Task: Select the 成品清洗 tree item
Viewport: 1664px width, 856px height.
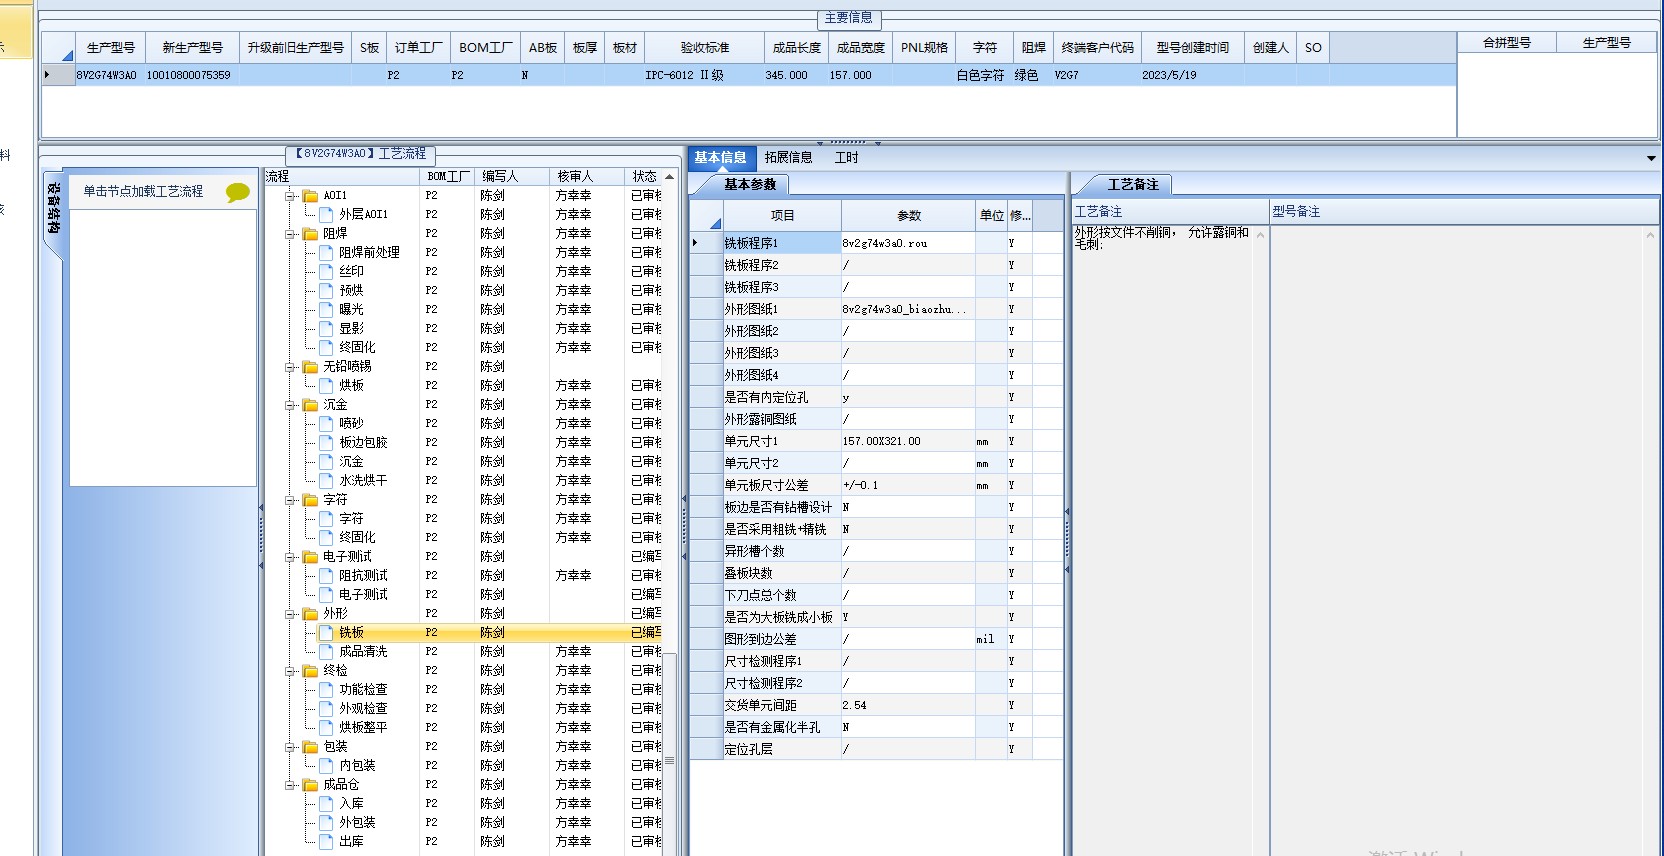Action: (x=363, y=651)
